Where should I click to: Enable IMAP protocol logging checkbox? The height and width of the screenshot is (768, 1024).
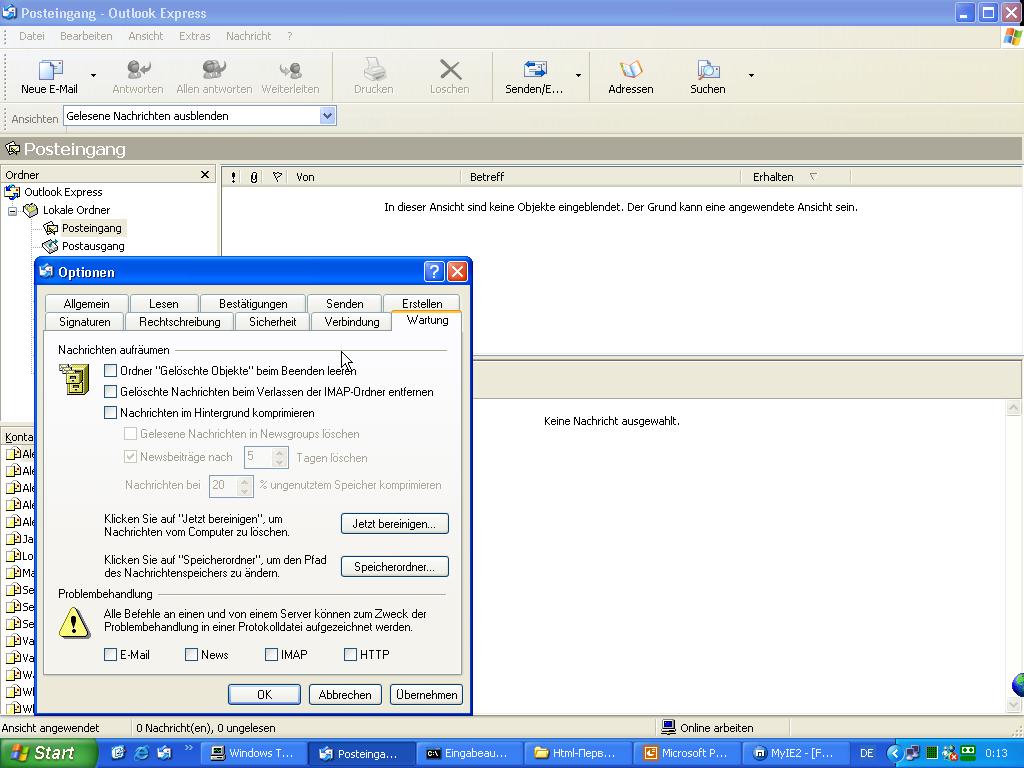click(x=271, y=654)
